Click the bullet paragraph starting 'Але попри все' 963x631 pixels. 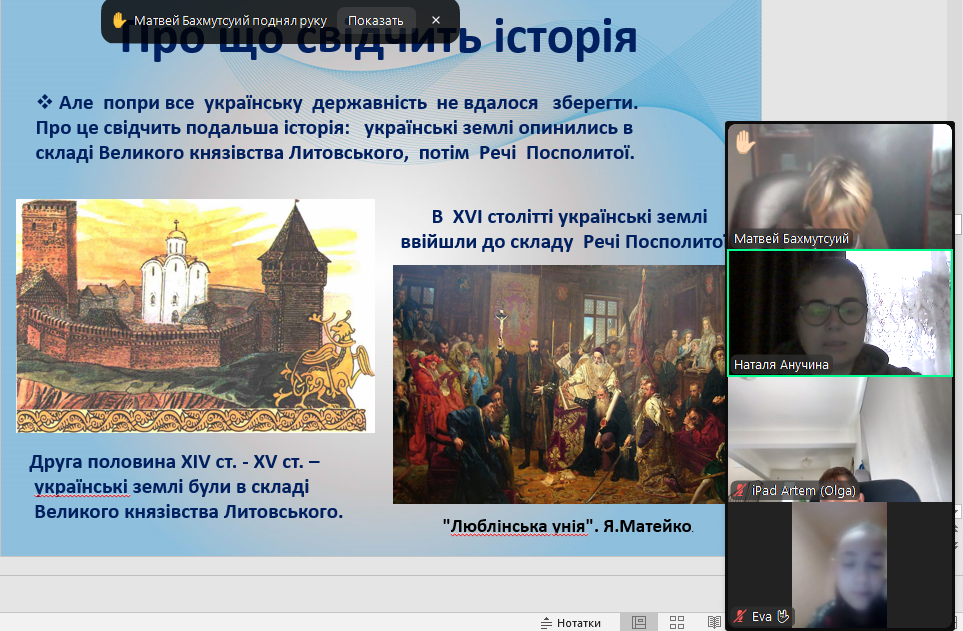(x=337, y=128)
